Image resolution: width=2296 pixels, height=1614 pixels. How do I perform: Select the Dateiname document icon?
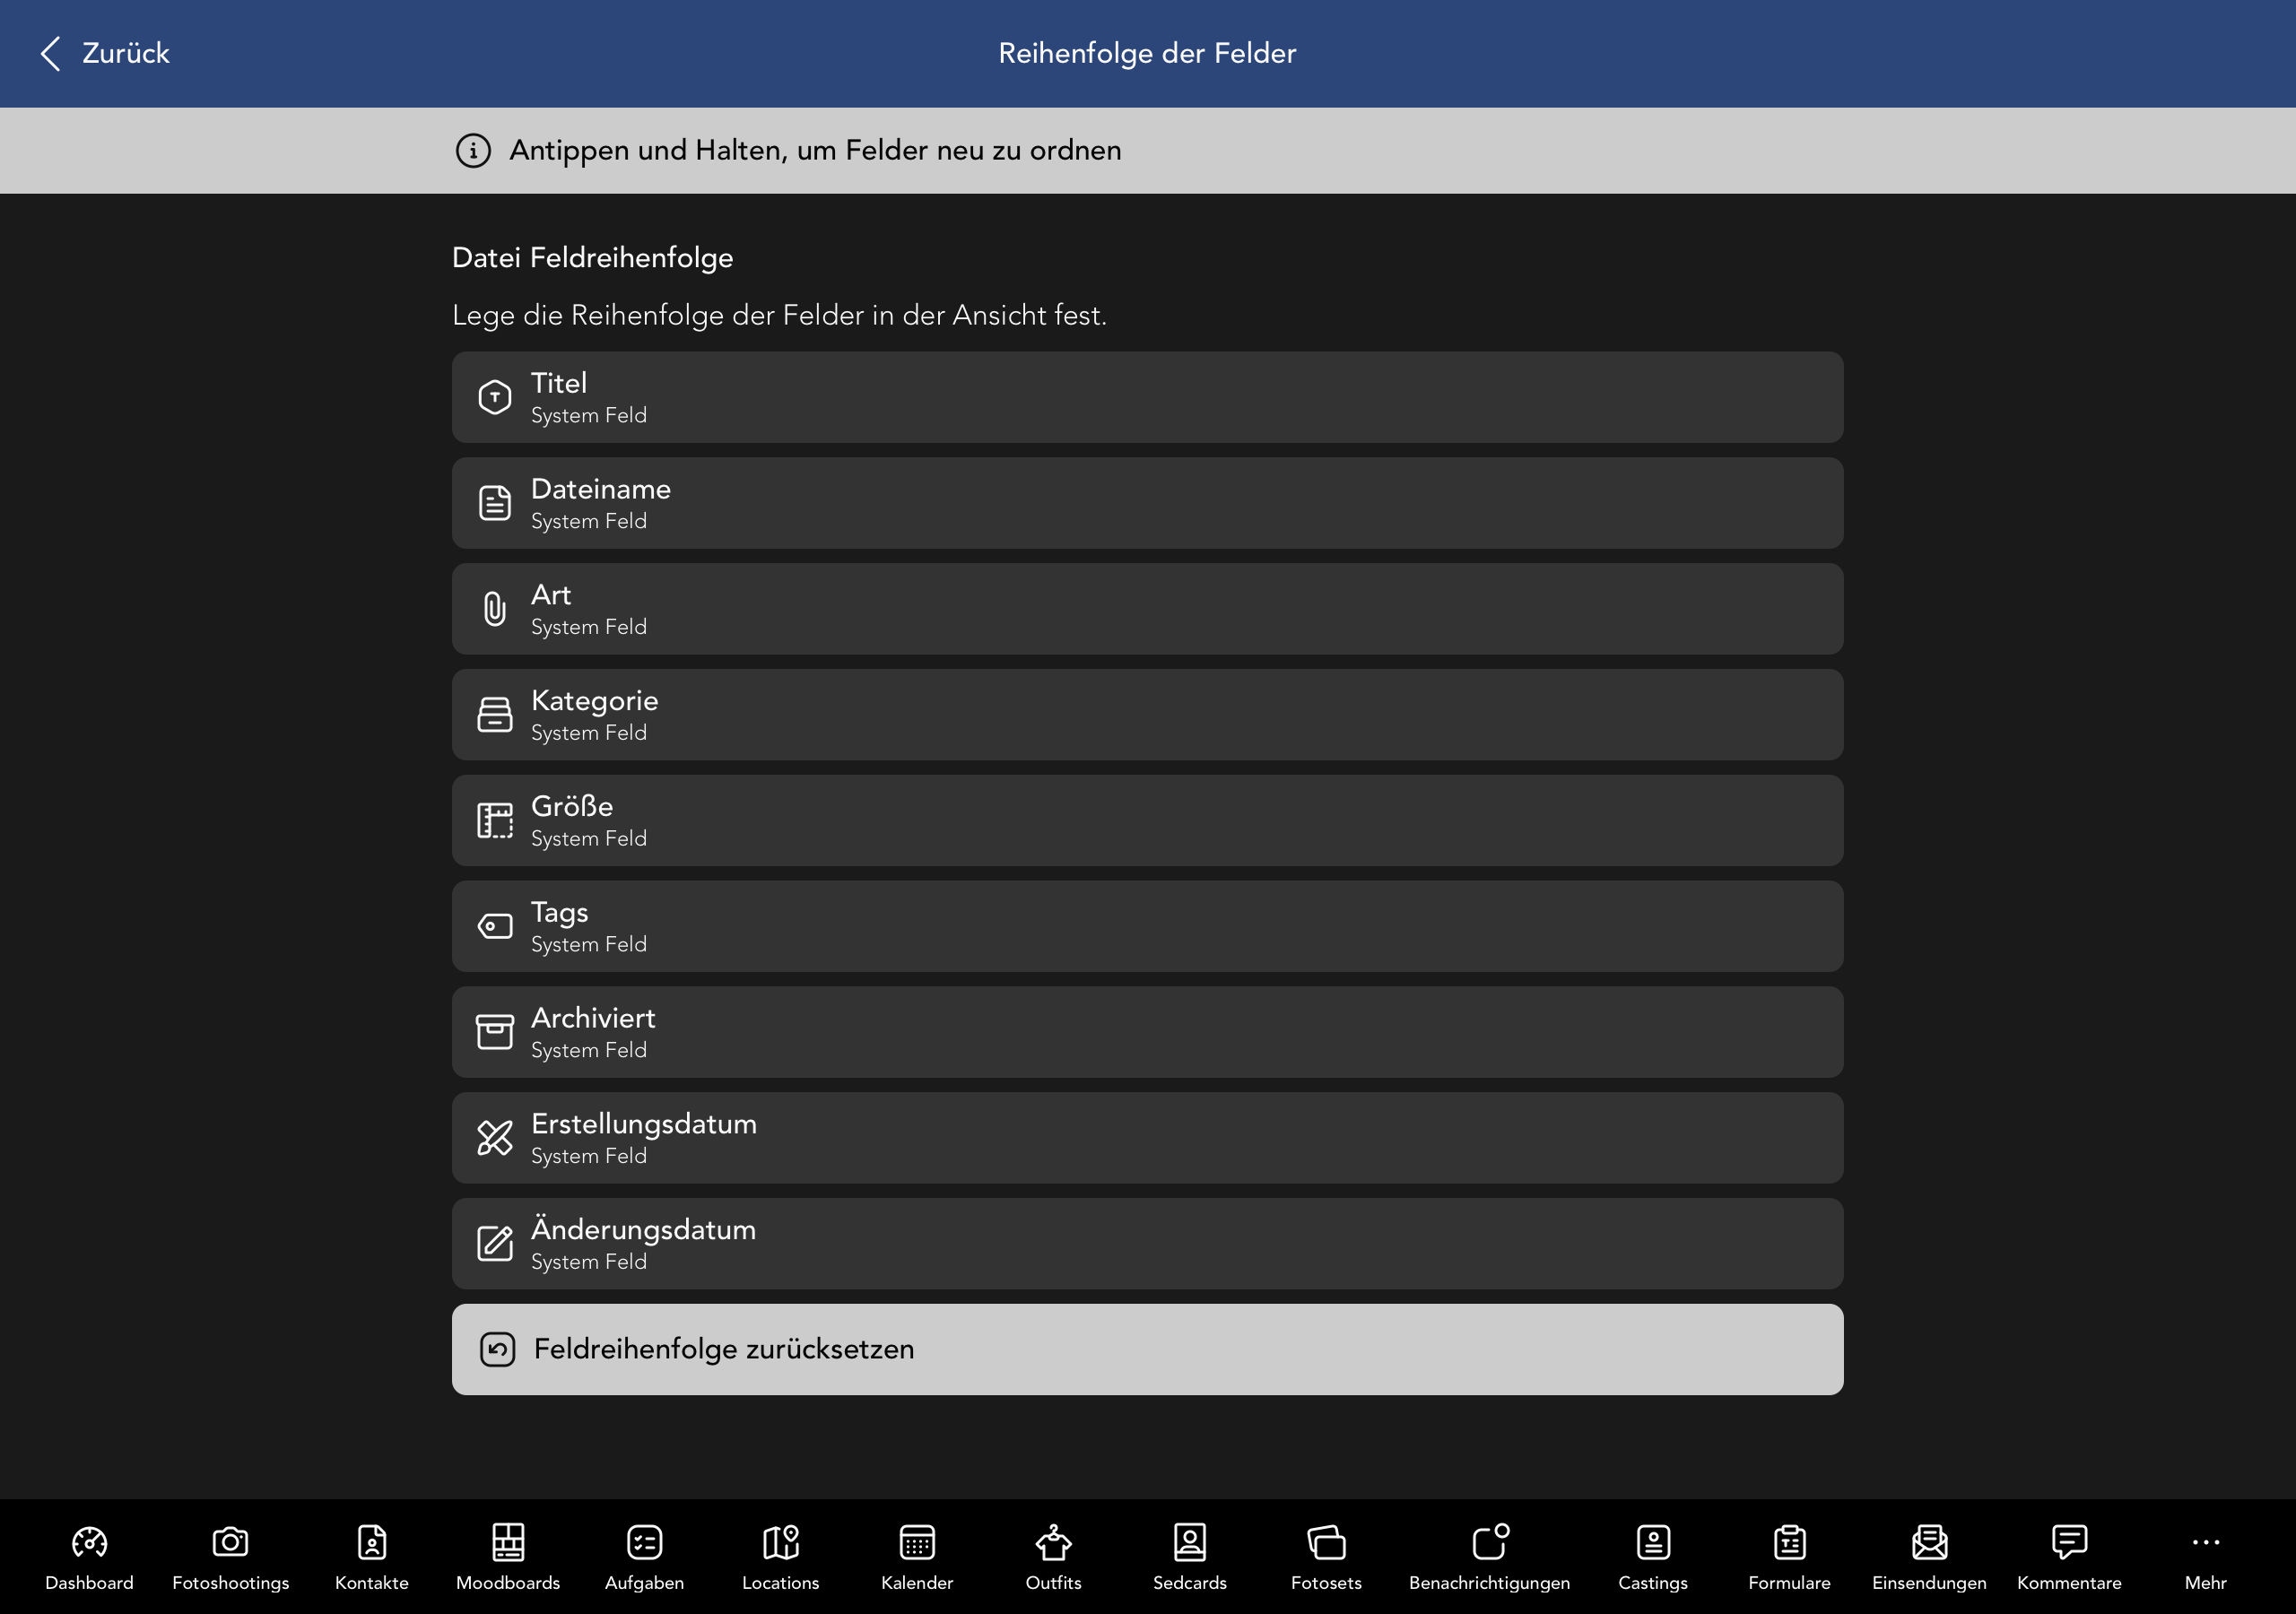495,503
